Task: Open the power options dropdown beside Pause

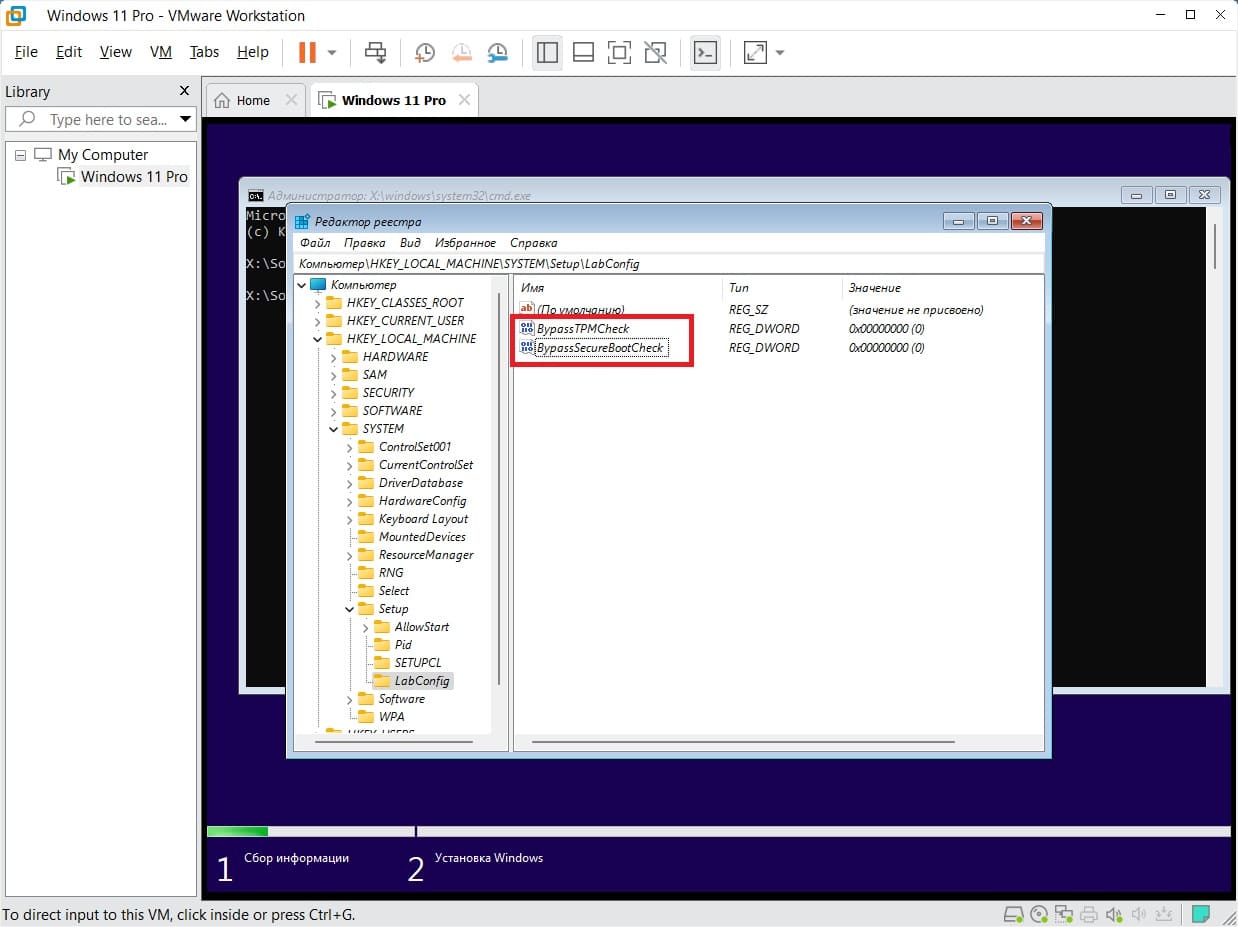Action: click(332, 53)
